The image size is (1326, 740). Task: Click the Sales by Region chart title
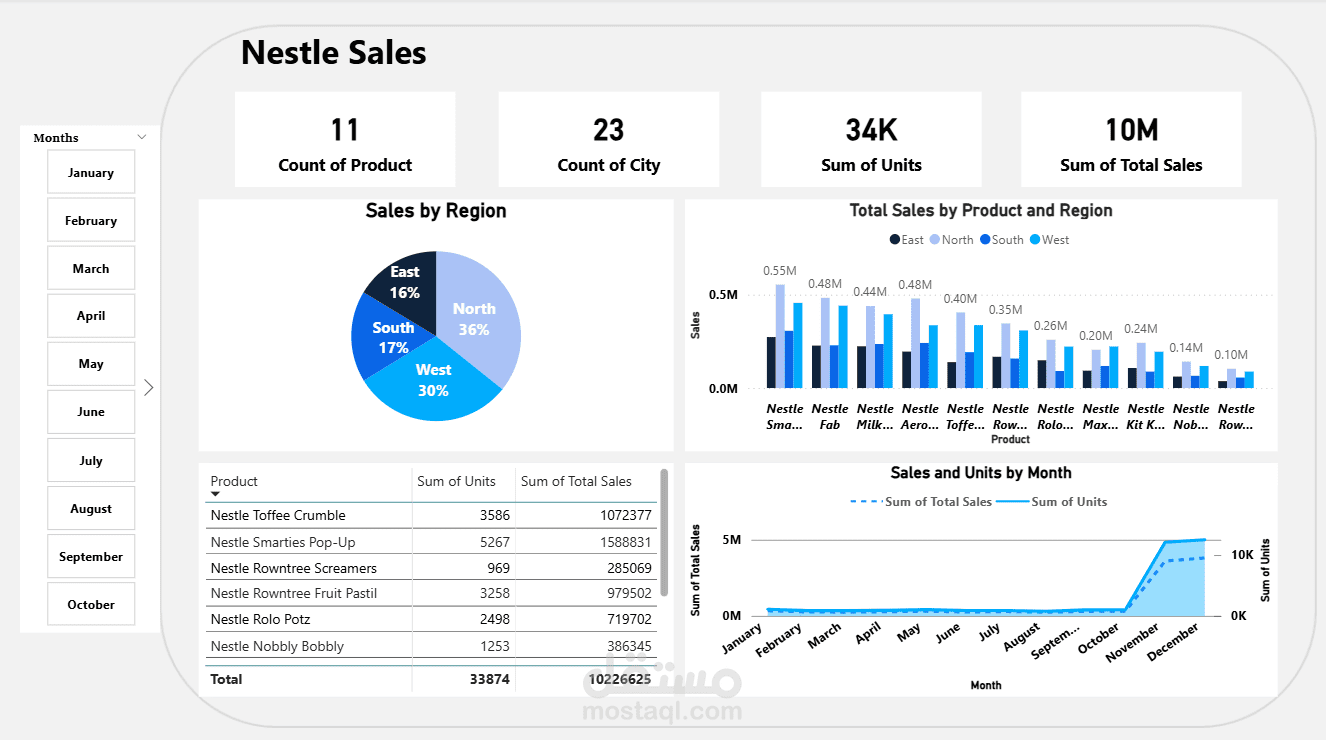(x=436, y=211)
